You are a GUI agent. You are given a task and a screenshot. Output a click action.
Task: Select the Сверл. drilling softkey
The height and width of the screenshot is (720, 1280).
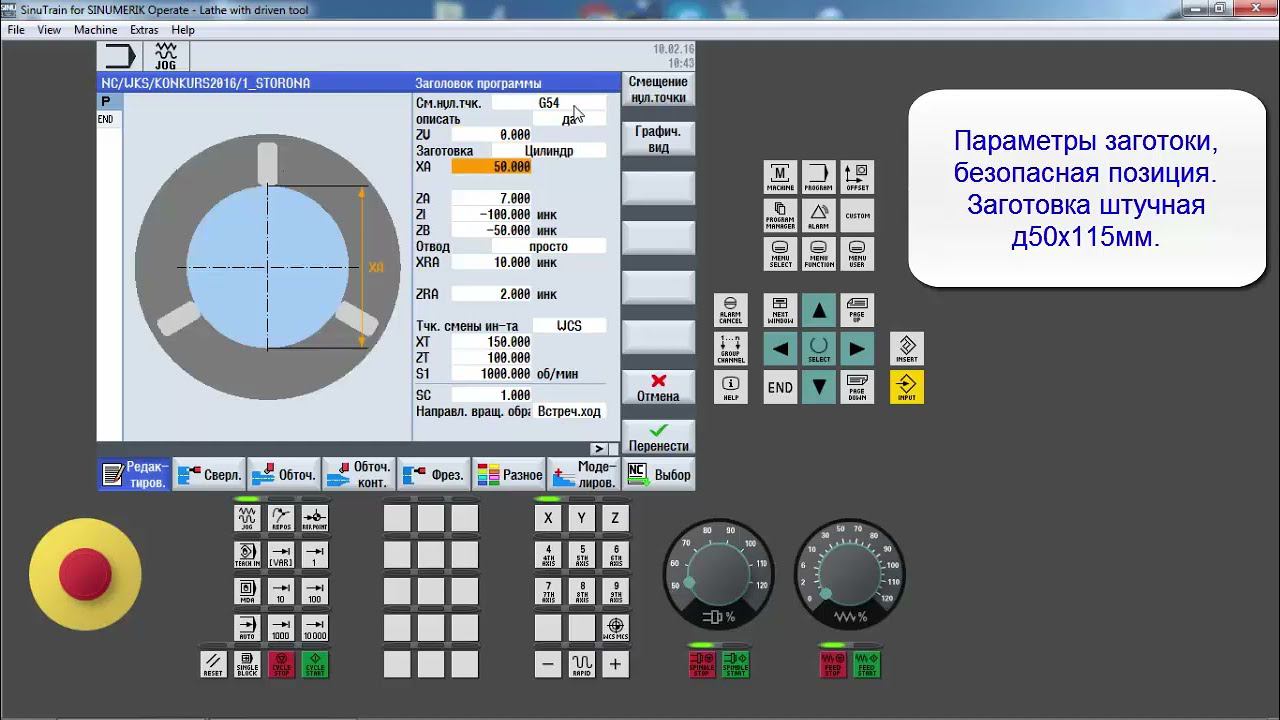(x=209, y=475)
